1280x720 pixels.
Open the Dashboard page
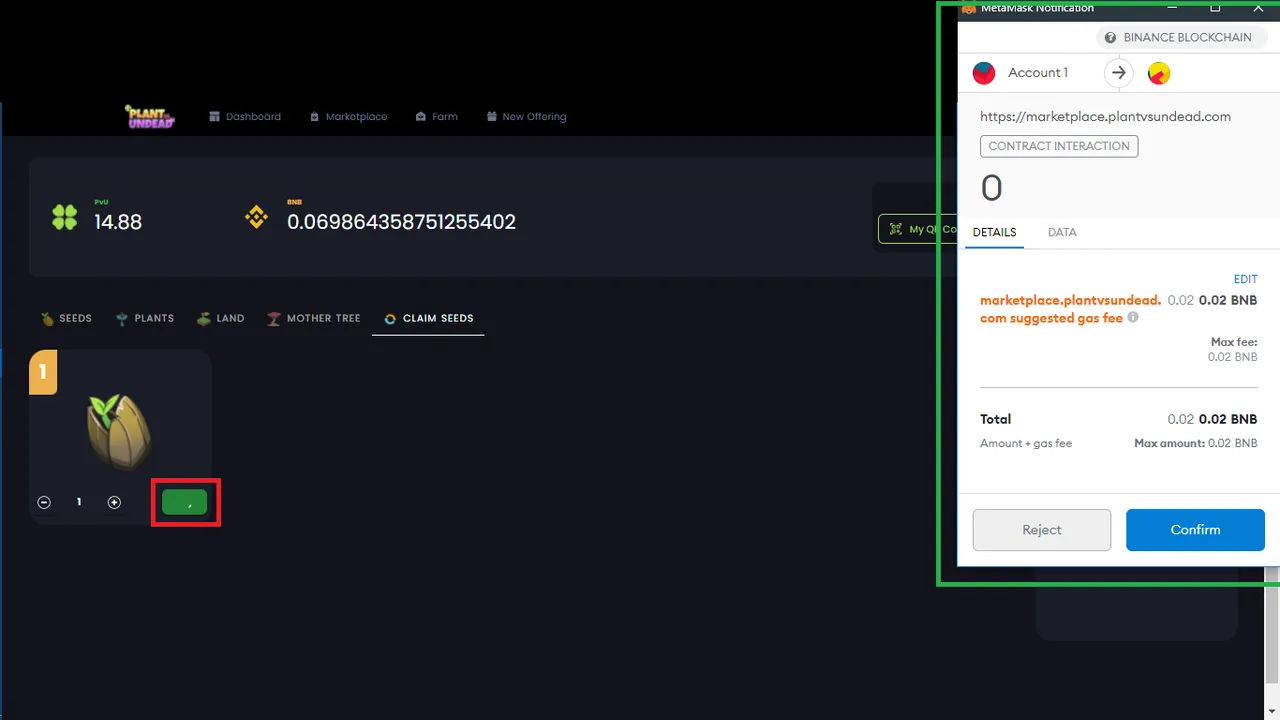coord(245,117)
